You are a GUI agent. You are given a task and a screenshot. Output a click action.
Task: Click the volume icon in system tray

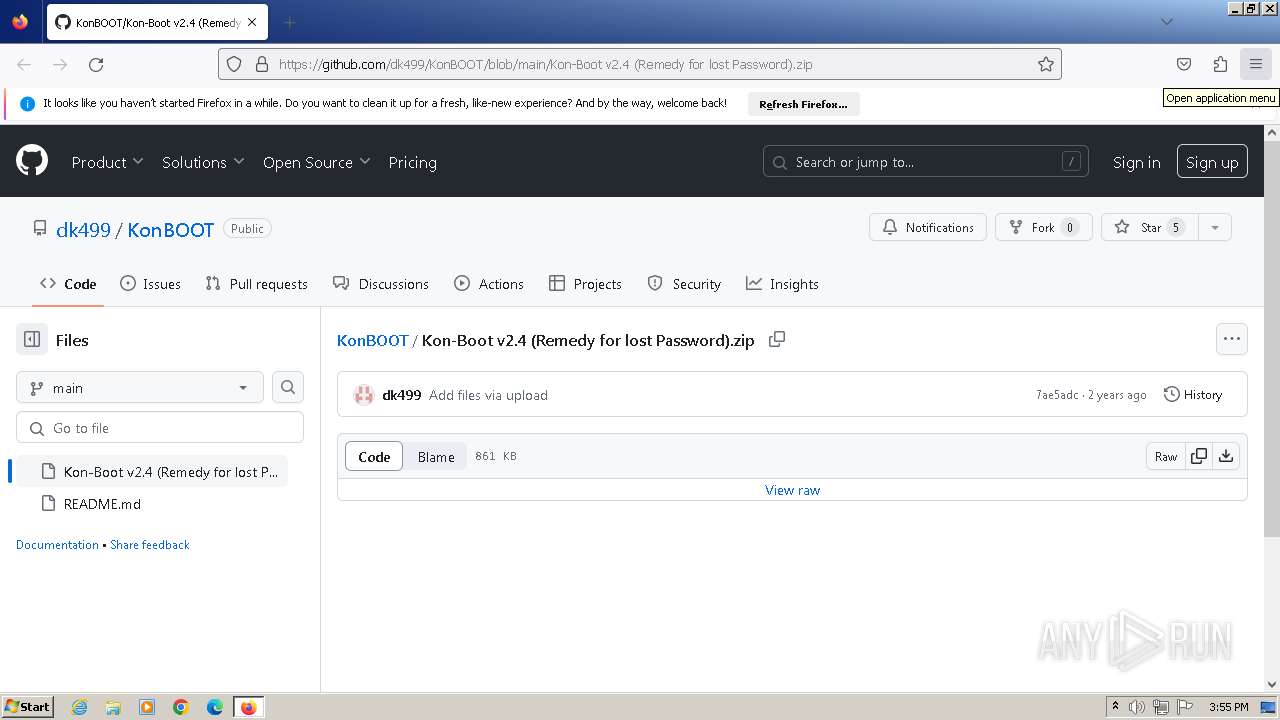pyautogui.click(x=1137, y=707)
